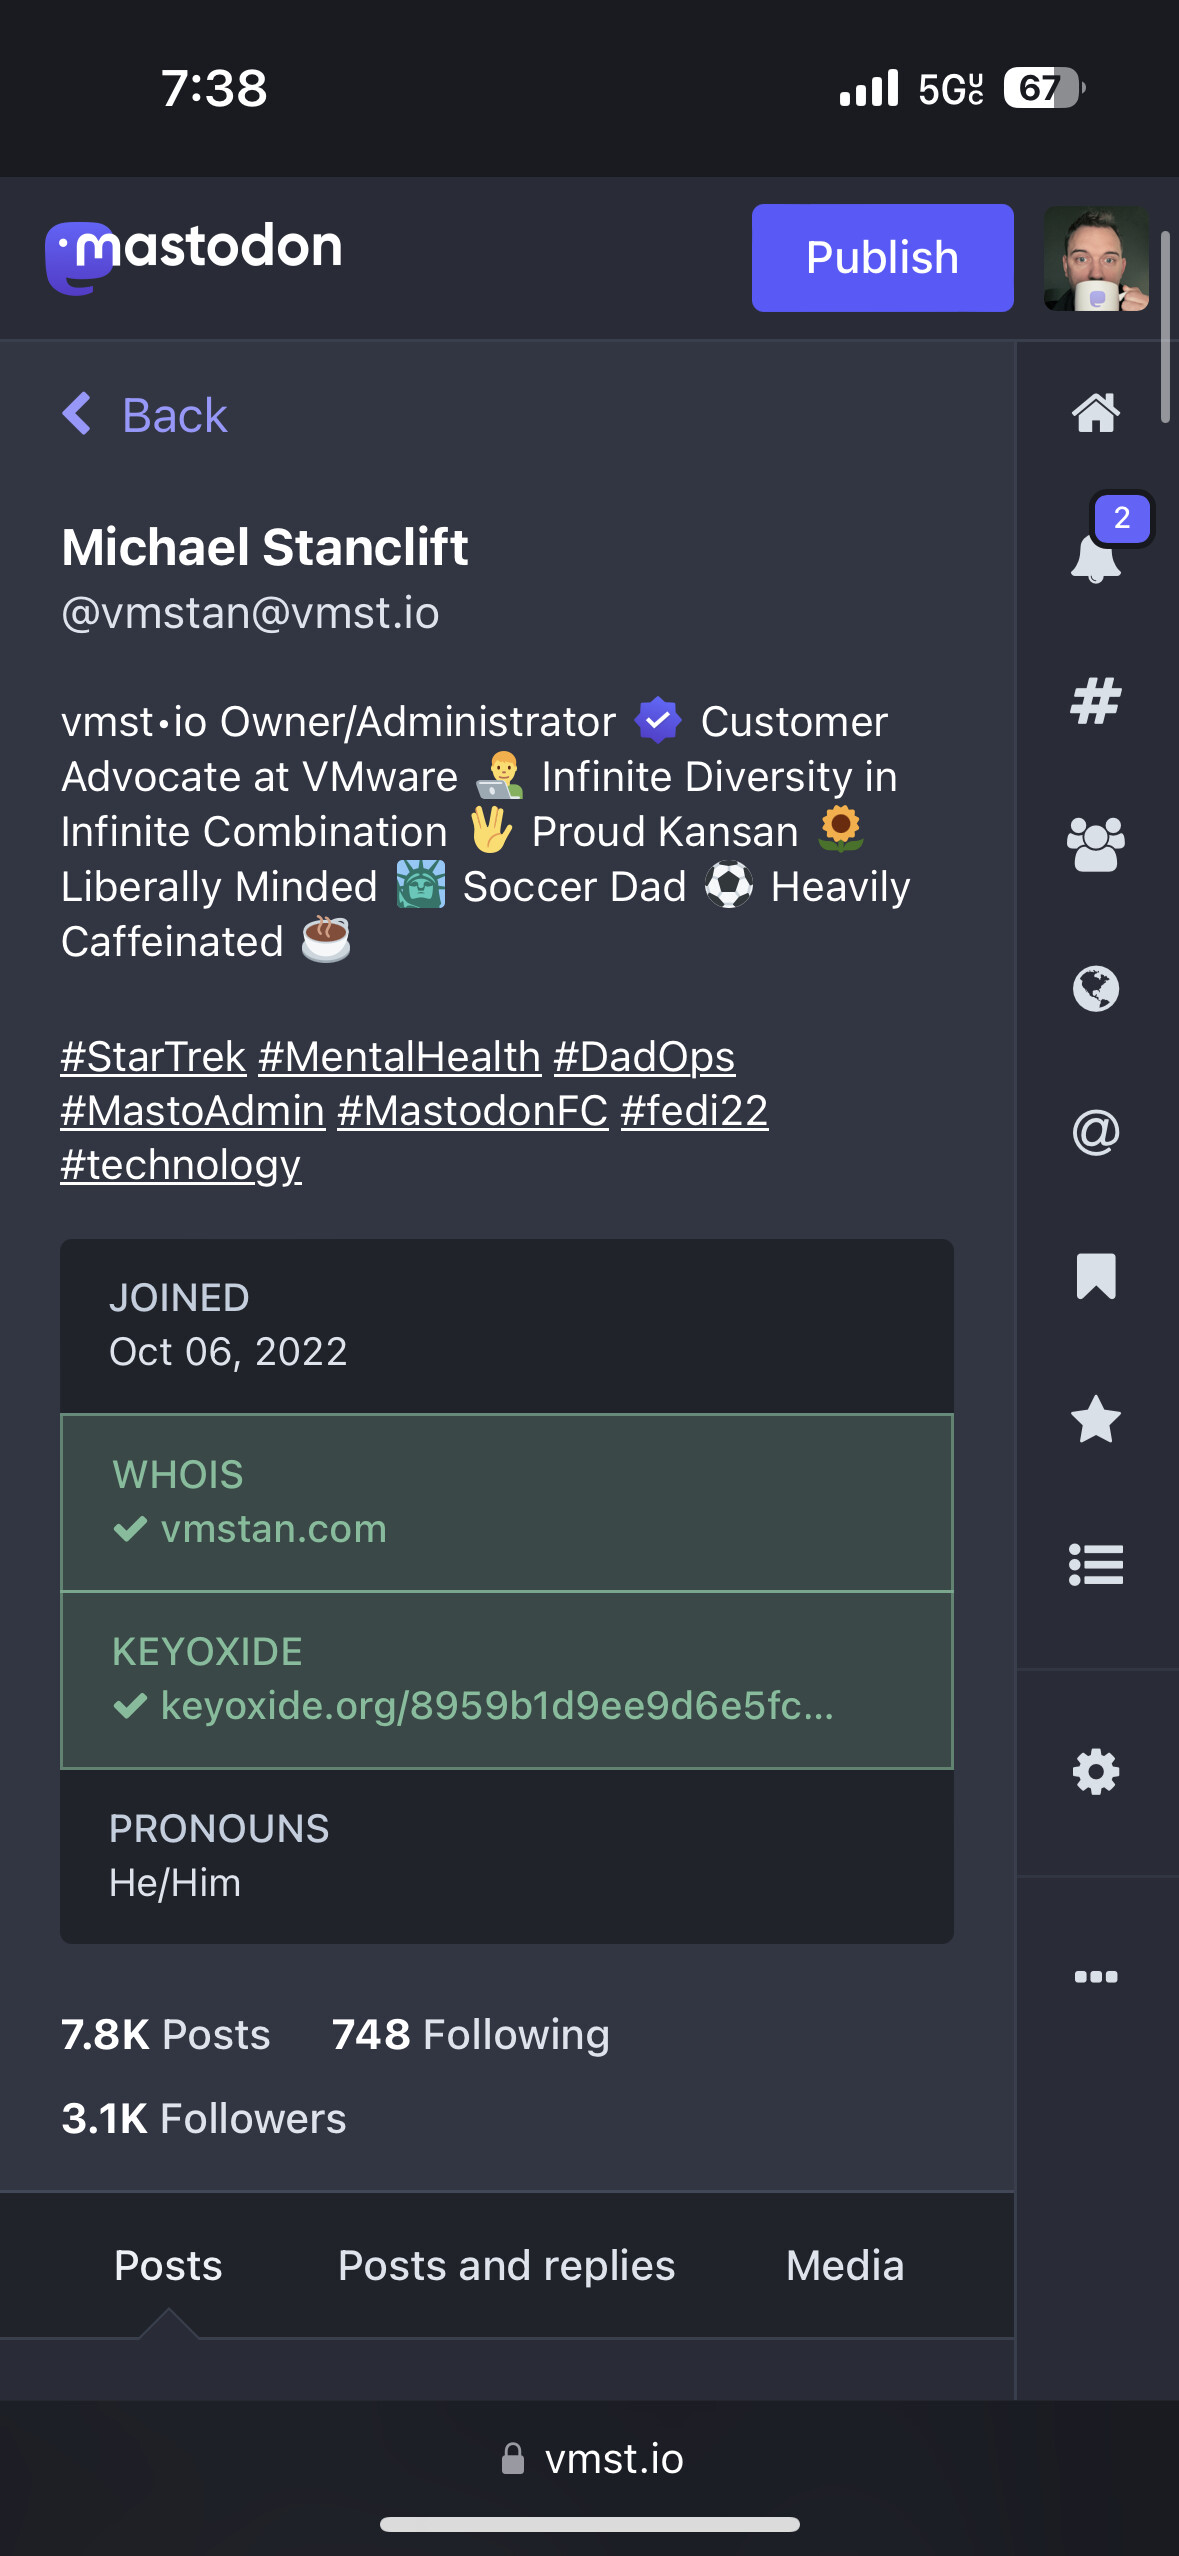1179x2556 pixels.
Task: Open the Home timeline icon
Action: tap(1096, 412)
